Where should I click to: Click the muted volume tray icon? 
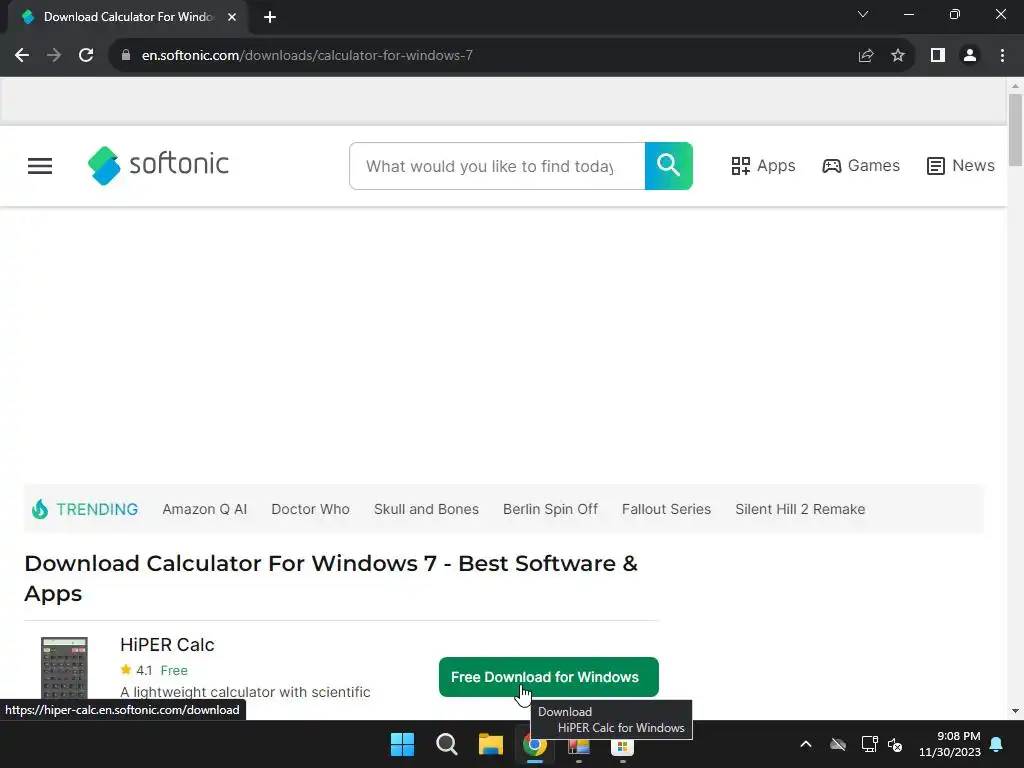(x=895, y=744)
